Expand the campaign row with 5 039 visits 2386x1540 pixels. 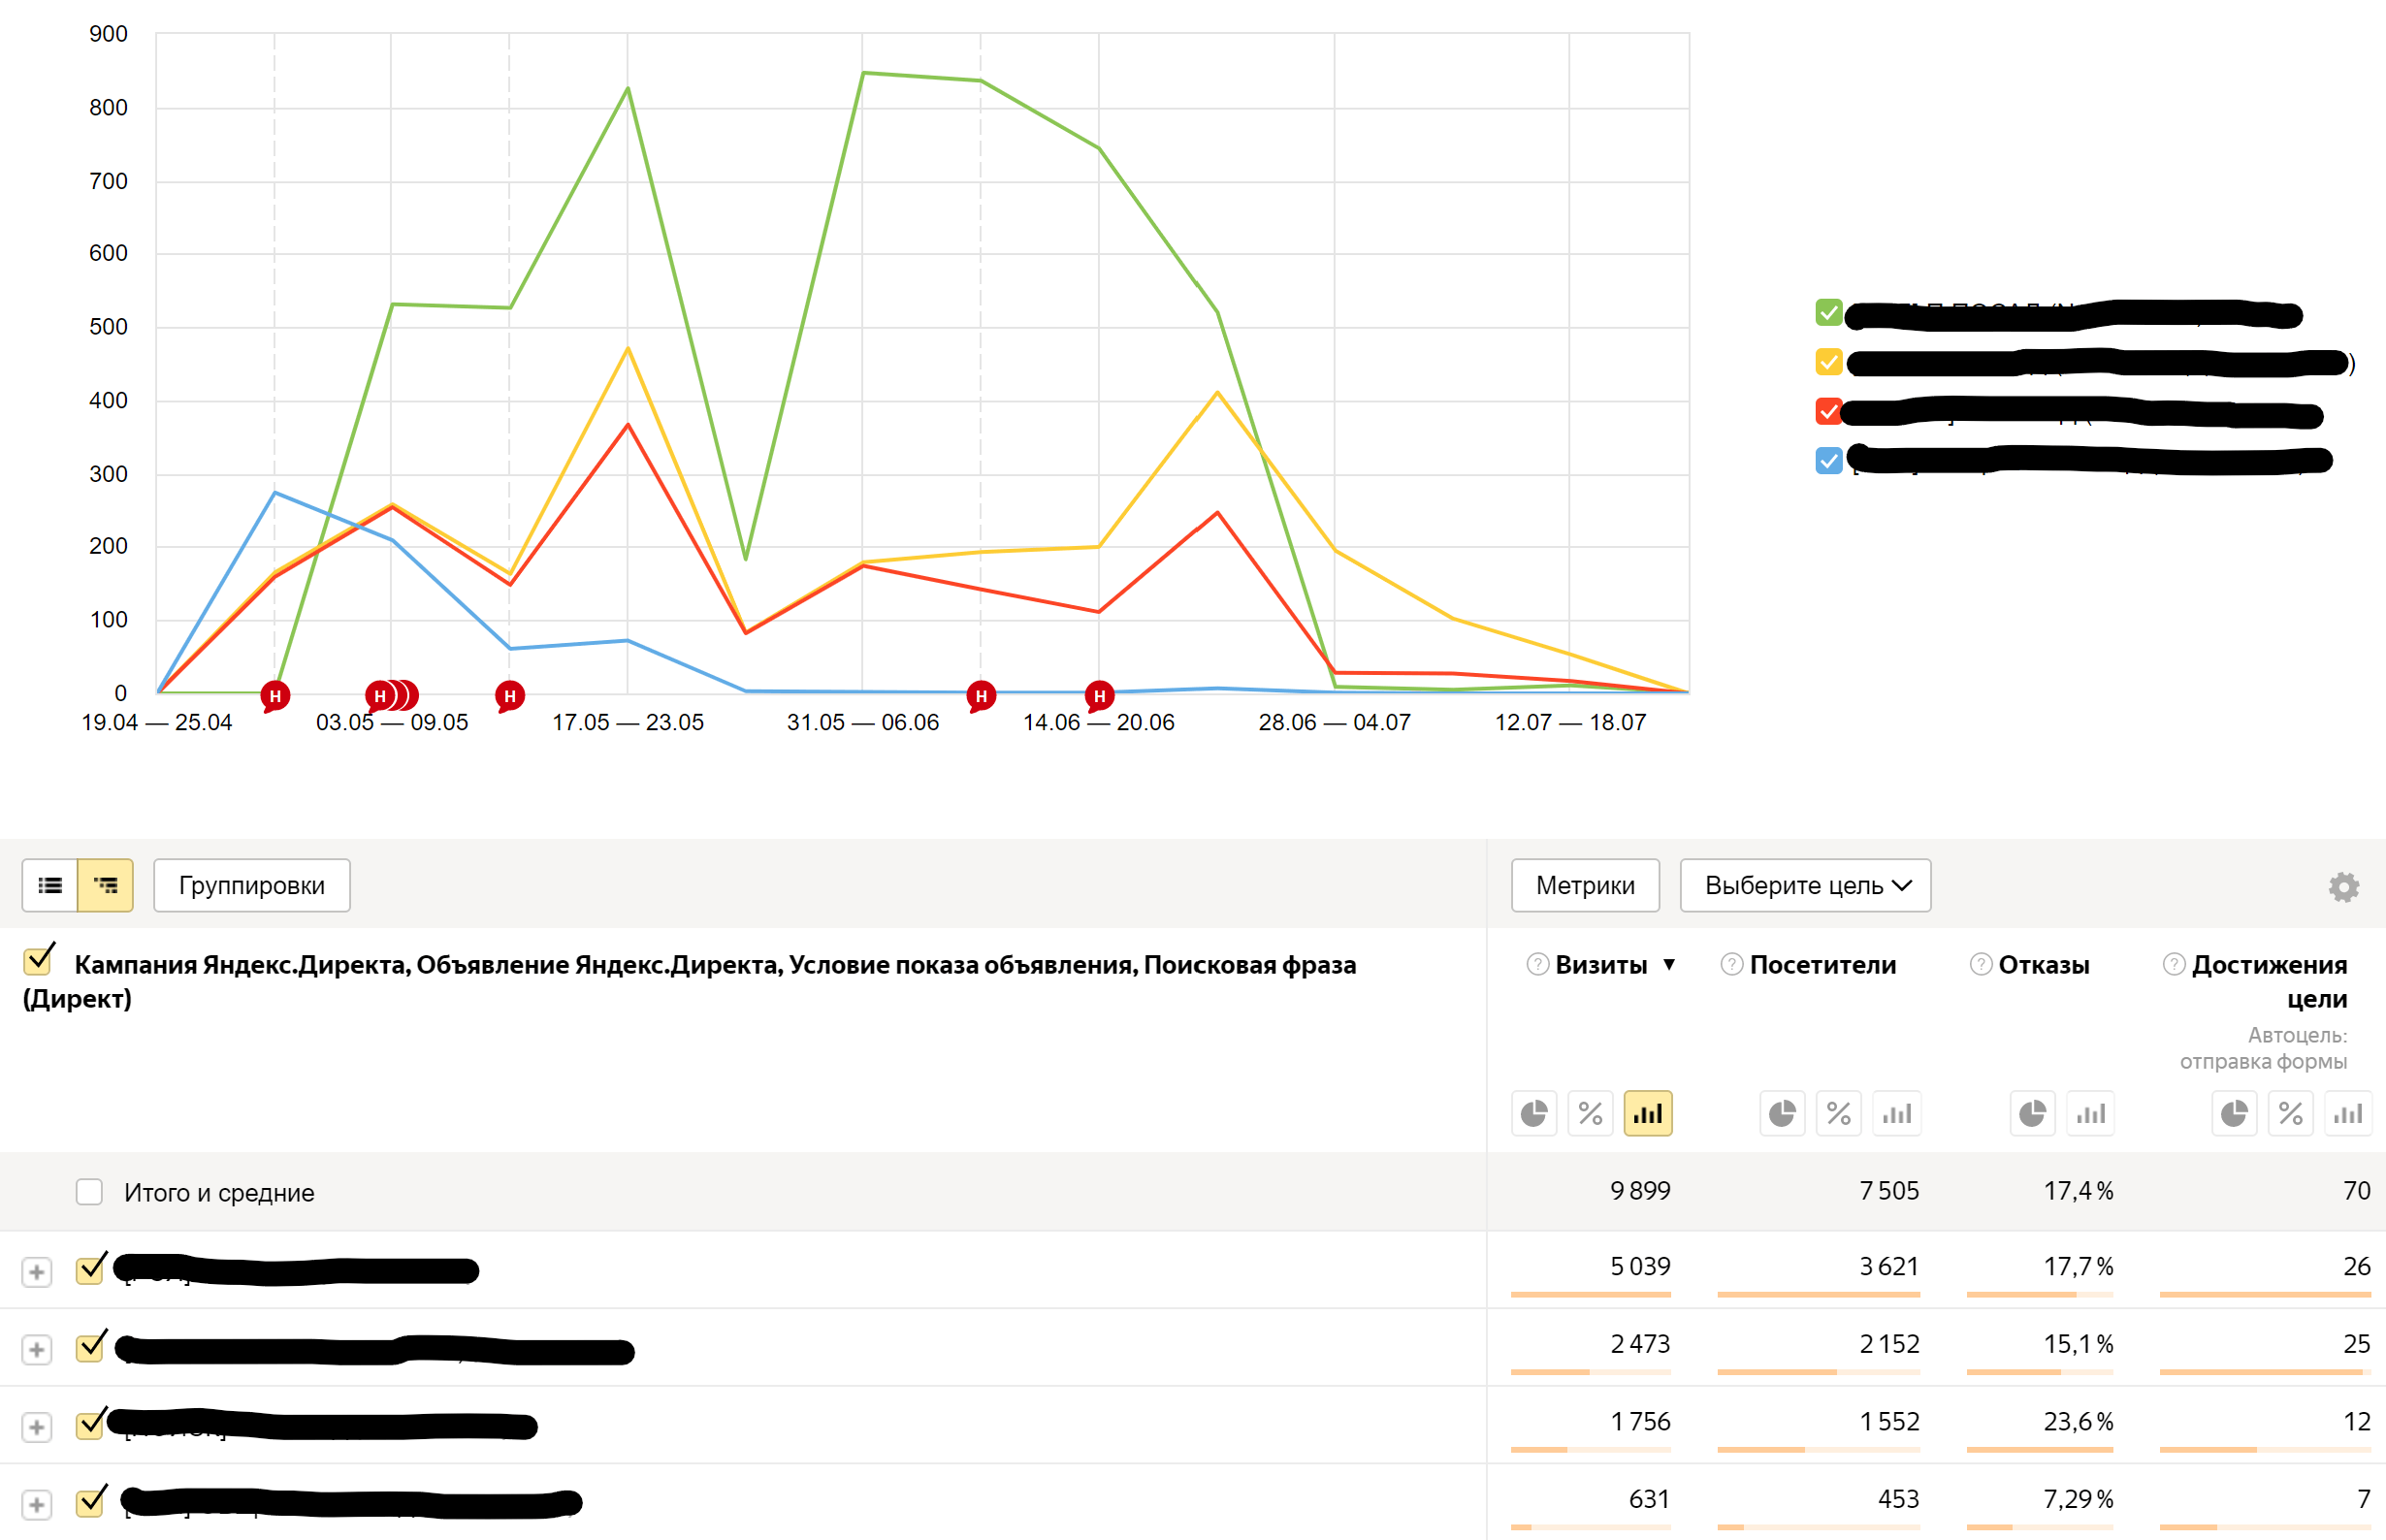coord(37,1272)
